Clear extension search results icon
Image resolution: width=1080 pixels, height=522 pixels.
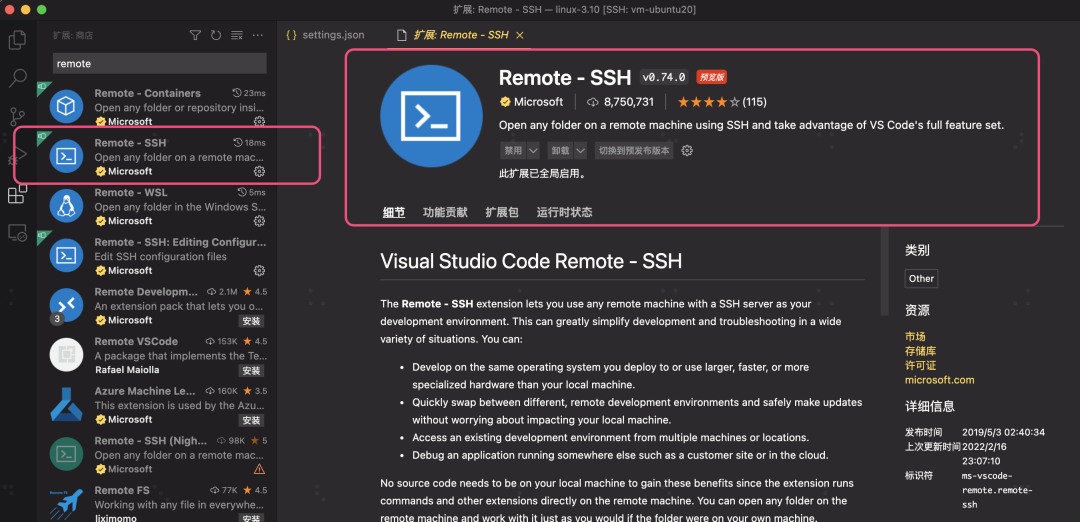(236, 35)
